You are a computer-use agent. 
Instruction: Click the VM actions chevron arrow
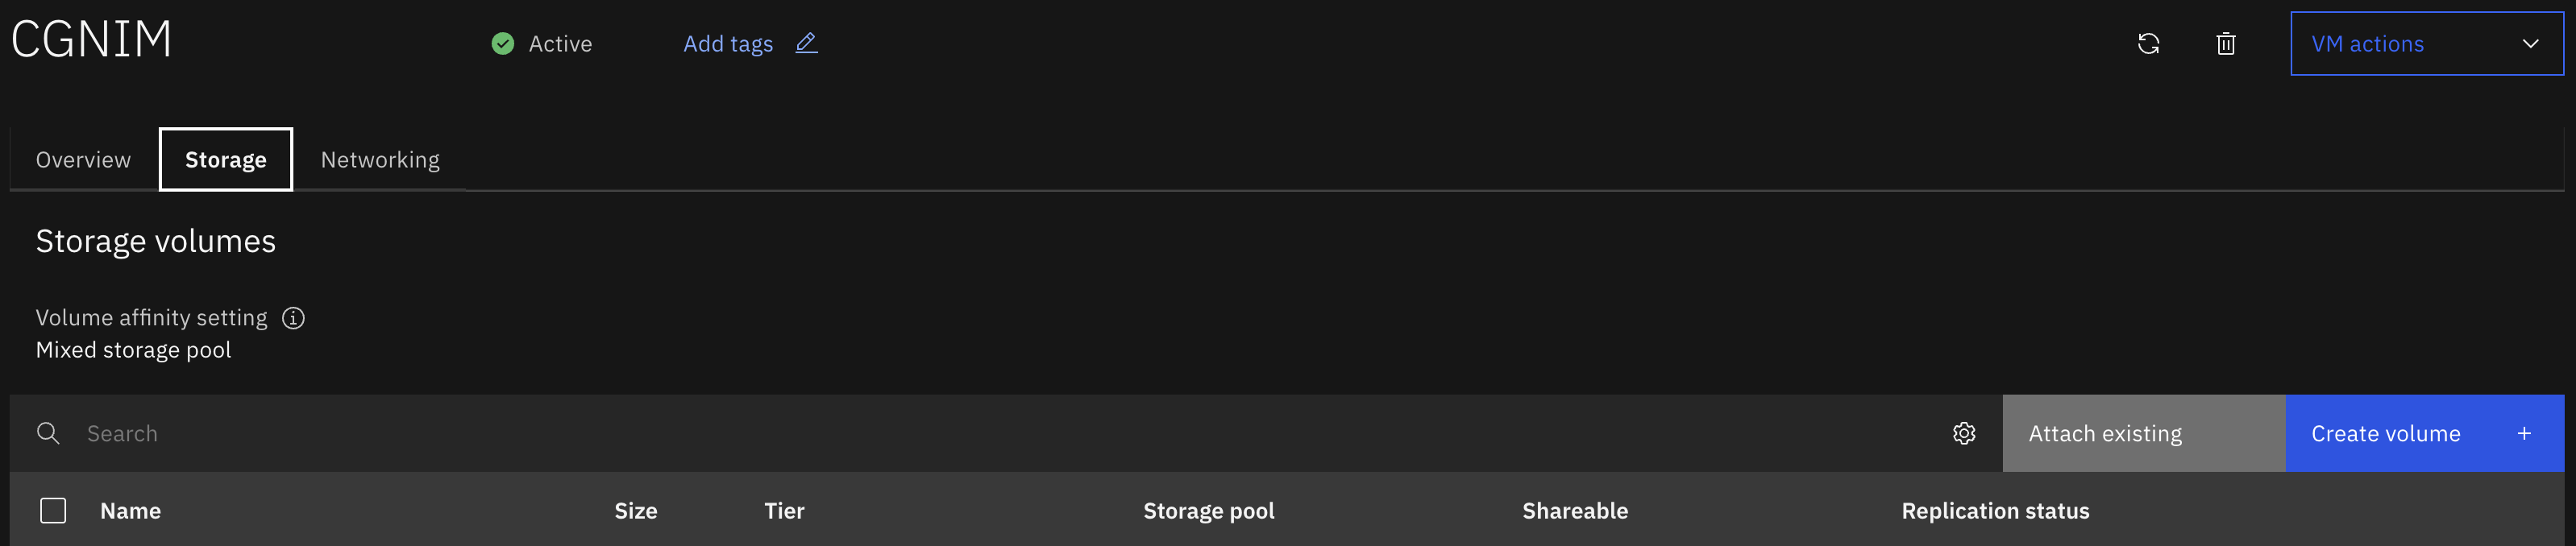pos(2530,44)
